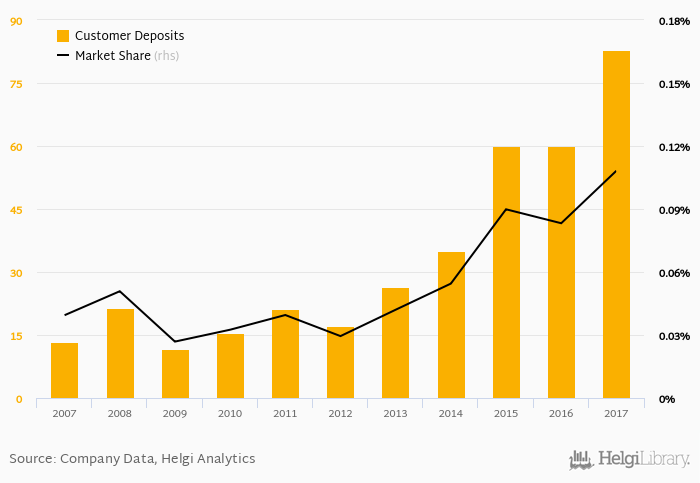The height and width of the screenshot is (483, 700).
Task: Open the HelgiLibrary watermark text link
Action: 643,460
